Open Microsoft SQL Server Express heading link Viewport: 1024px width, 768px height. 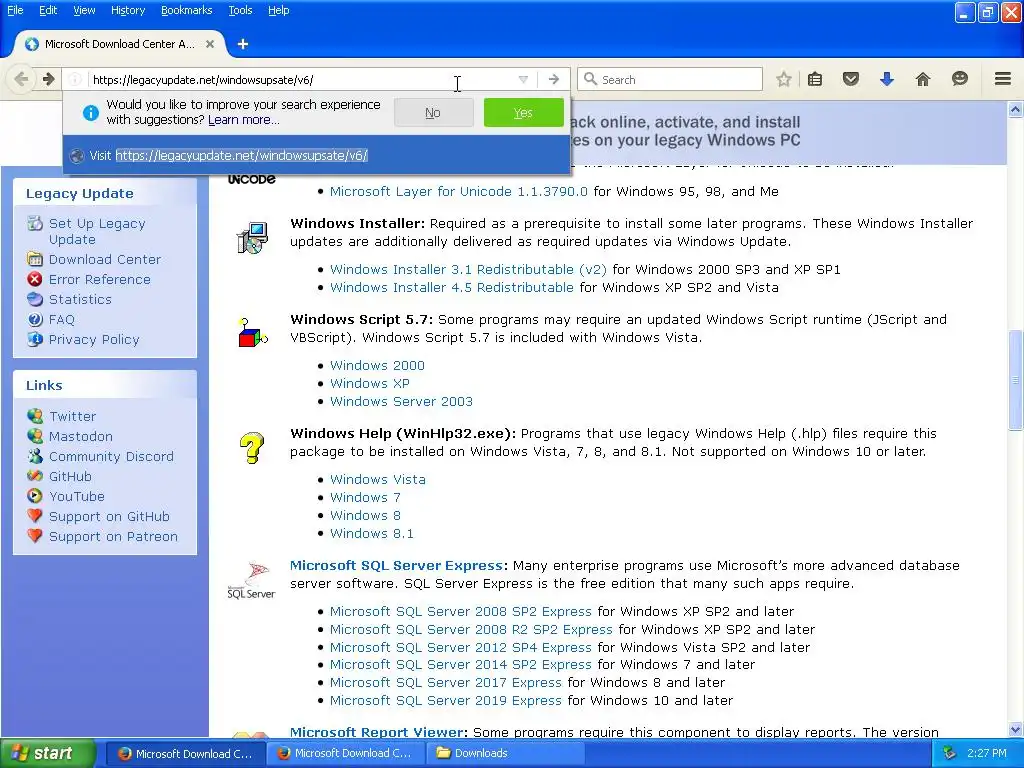396,565
